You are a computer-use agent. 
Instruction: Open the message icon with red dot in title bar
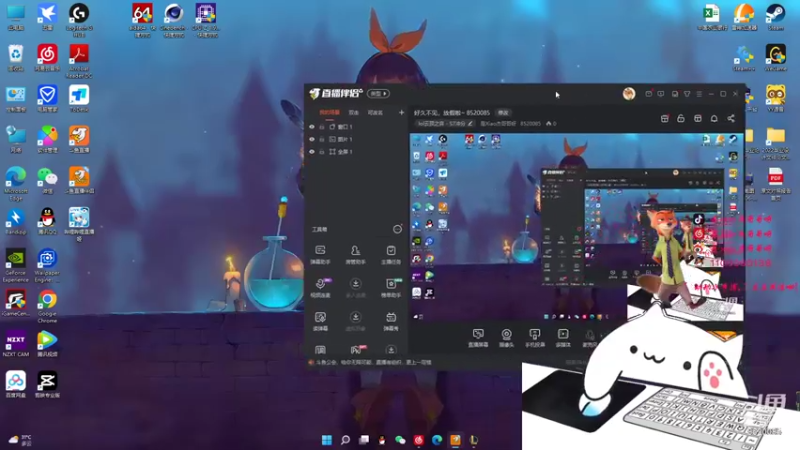click(648, 94)
